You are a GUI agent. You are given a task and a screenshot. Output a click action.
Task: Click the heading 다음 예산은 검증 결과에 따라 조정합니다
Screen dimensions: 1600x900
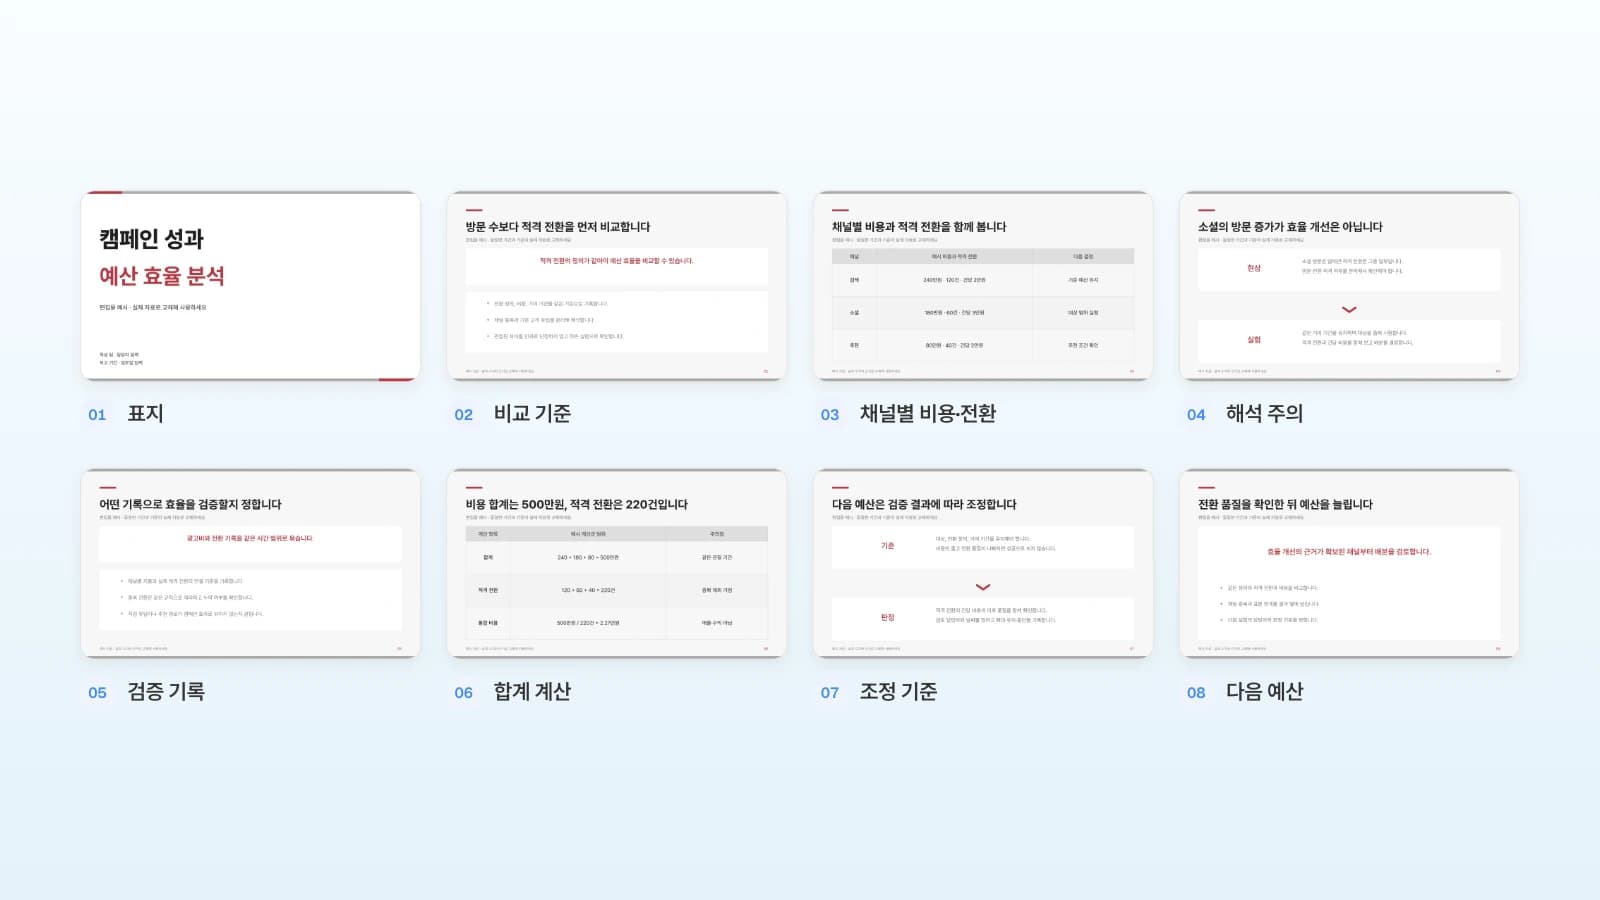924,505
